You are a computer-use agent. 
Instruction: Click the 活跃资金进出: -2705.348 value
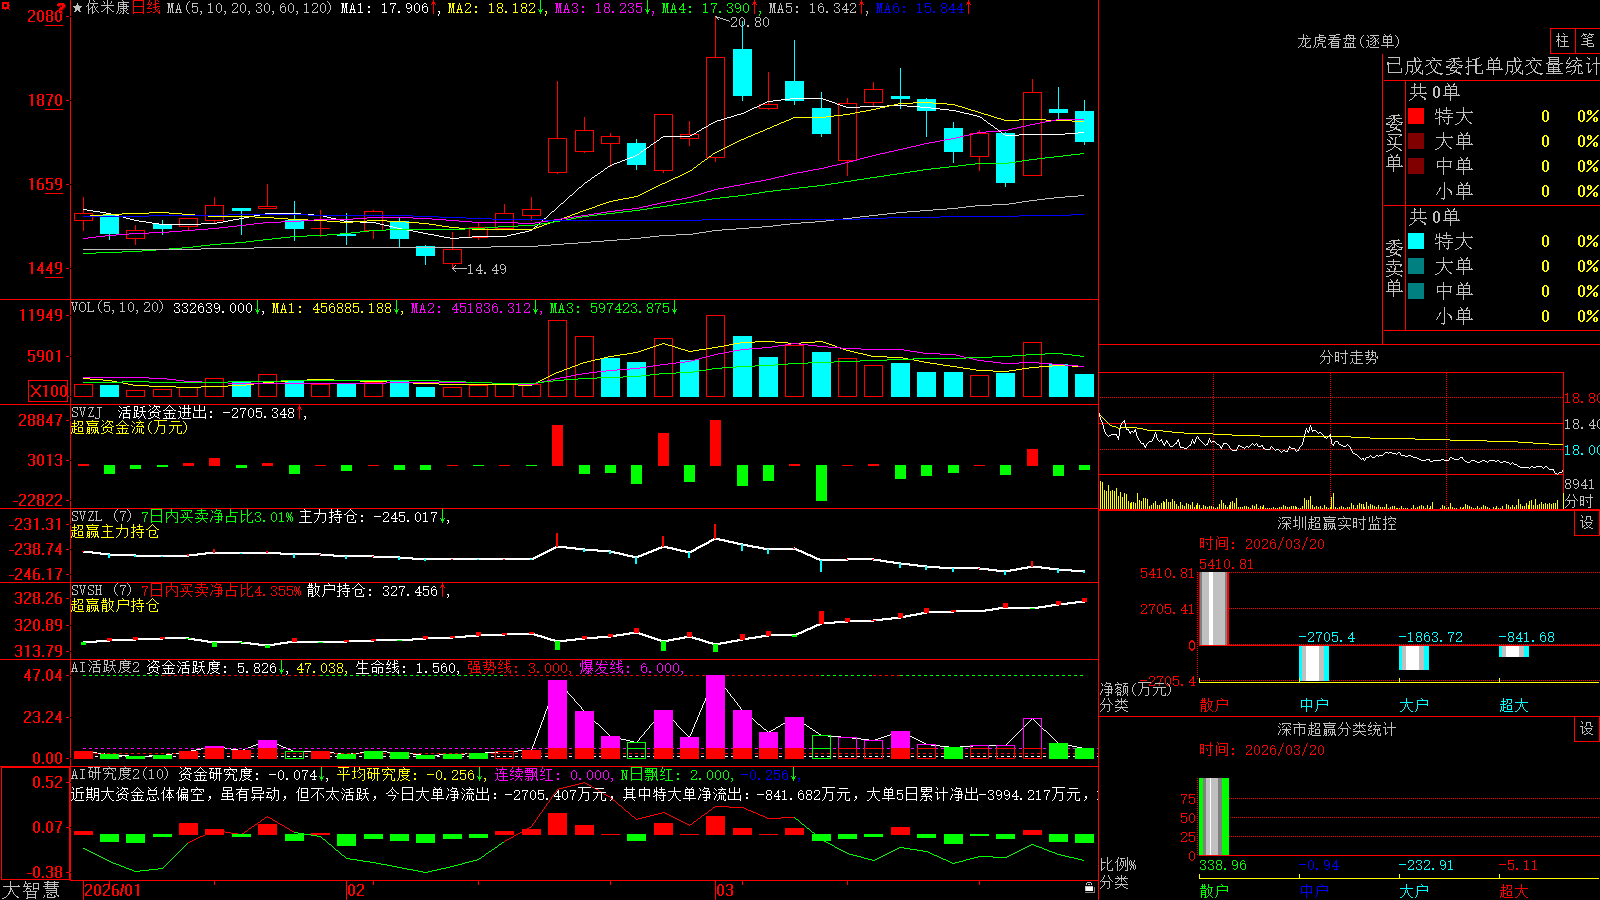pyautogui.click(x=212, y=412)
